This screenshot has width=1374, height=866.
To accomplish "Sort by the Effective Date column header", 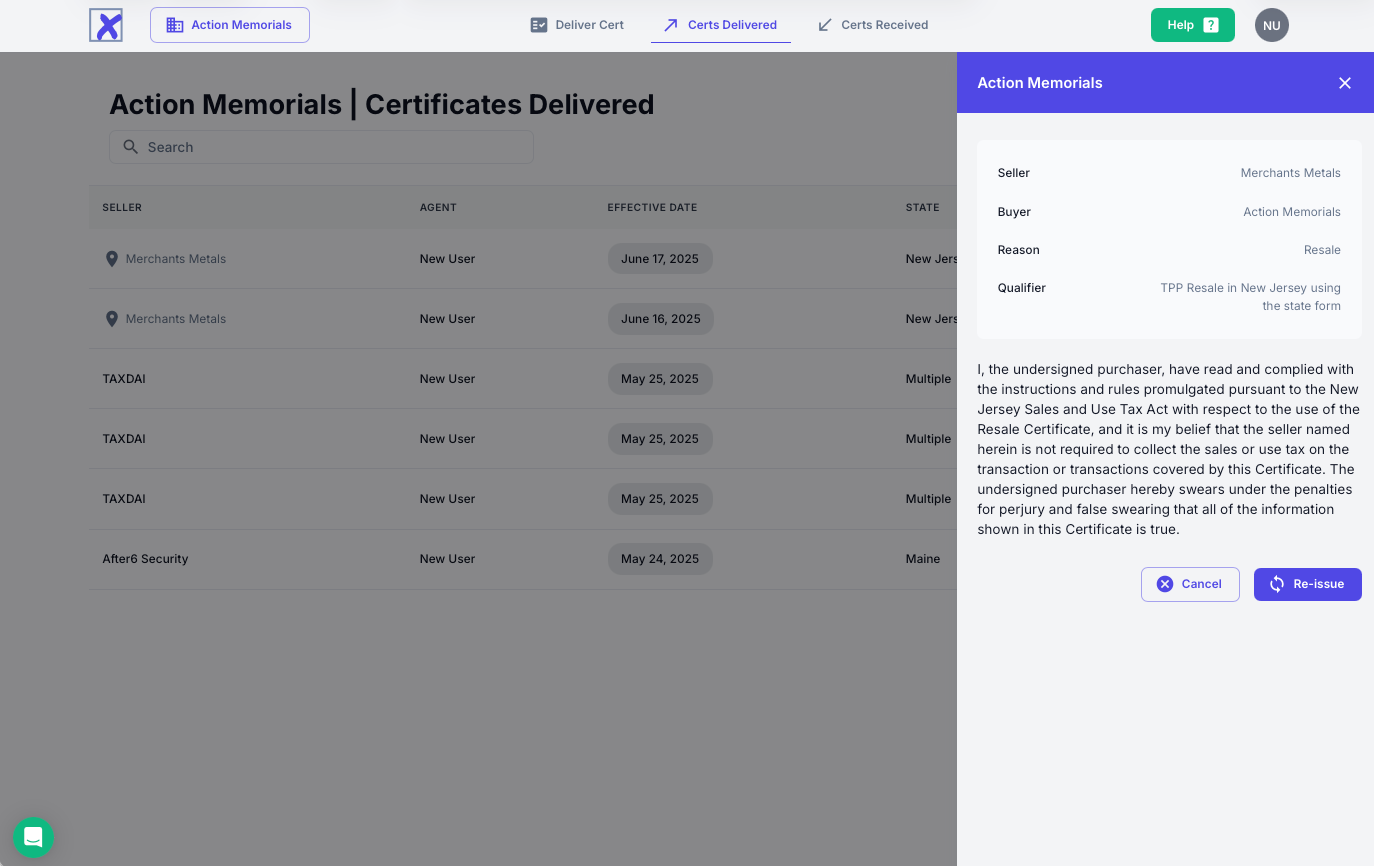I will point(652,208).
